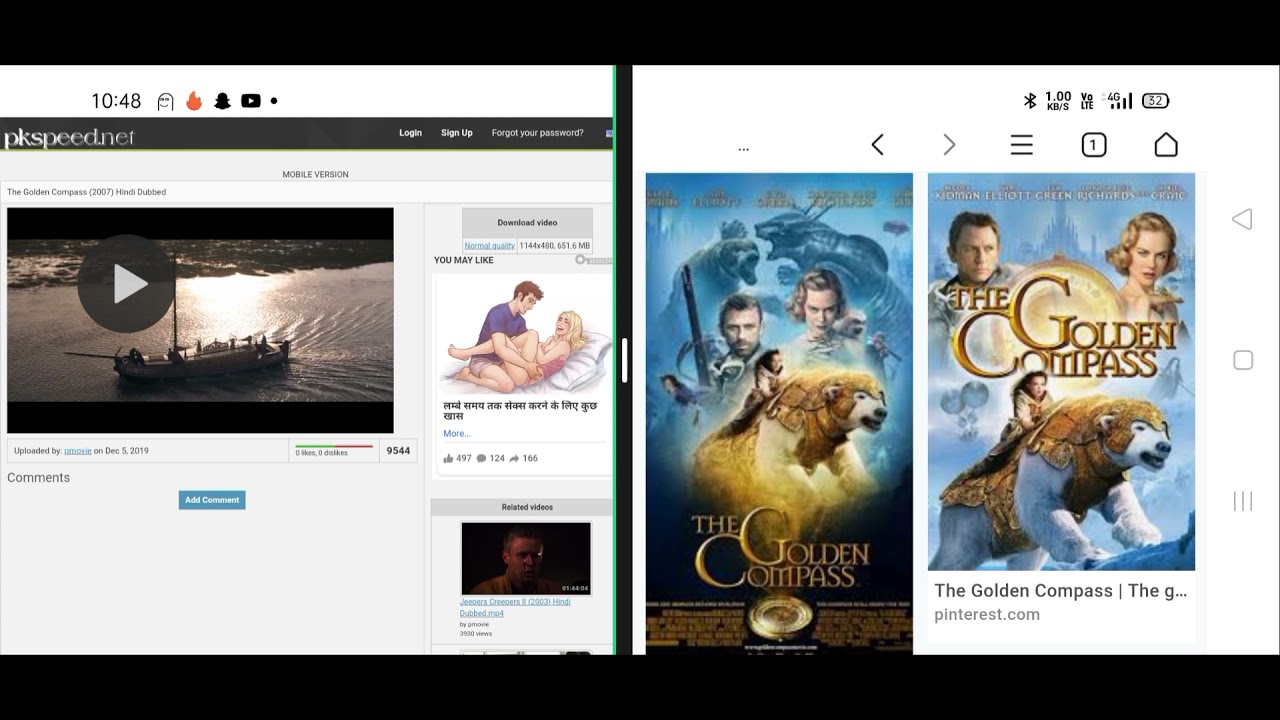The height and width of the screenshot is (720, 1280).
Task: Open the tab switcher showing 1
Action: tap(1093, 144)
